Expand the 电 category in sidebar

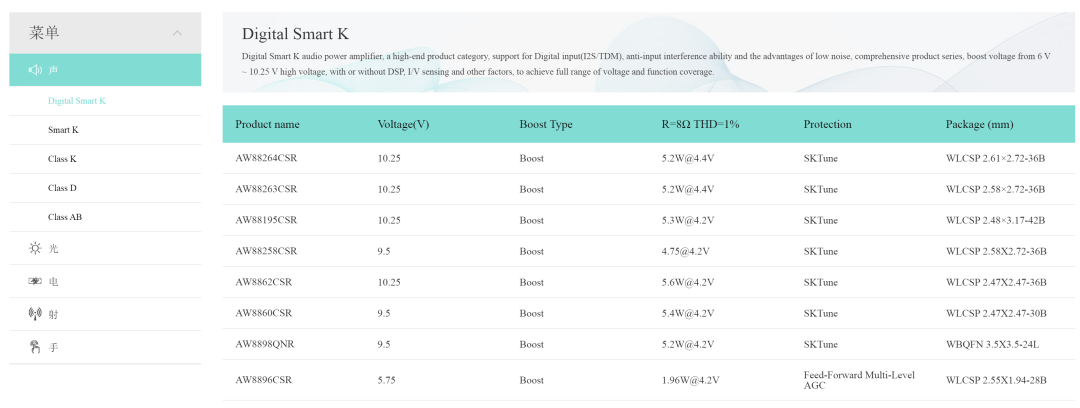[x=105, y=281]
